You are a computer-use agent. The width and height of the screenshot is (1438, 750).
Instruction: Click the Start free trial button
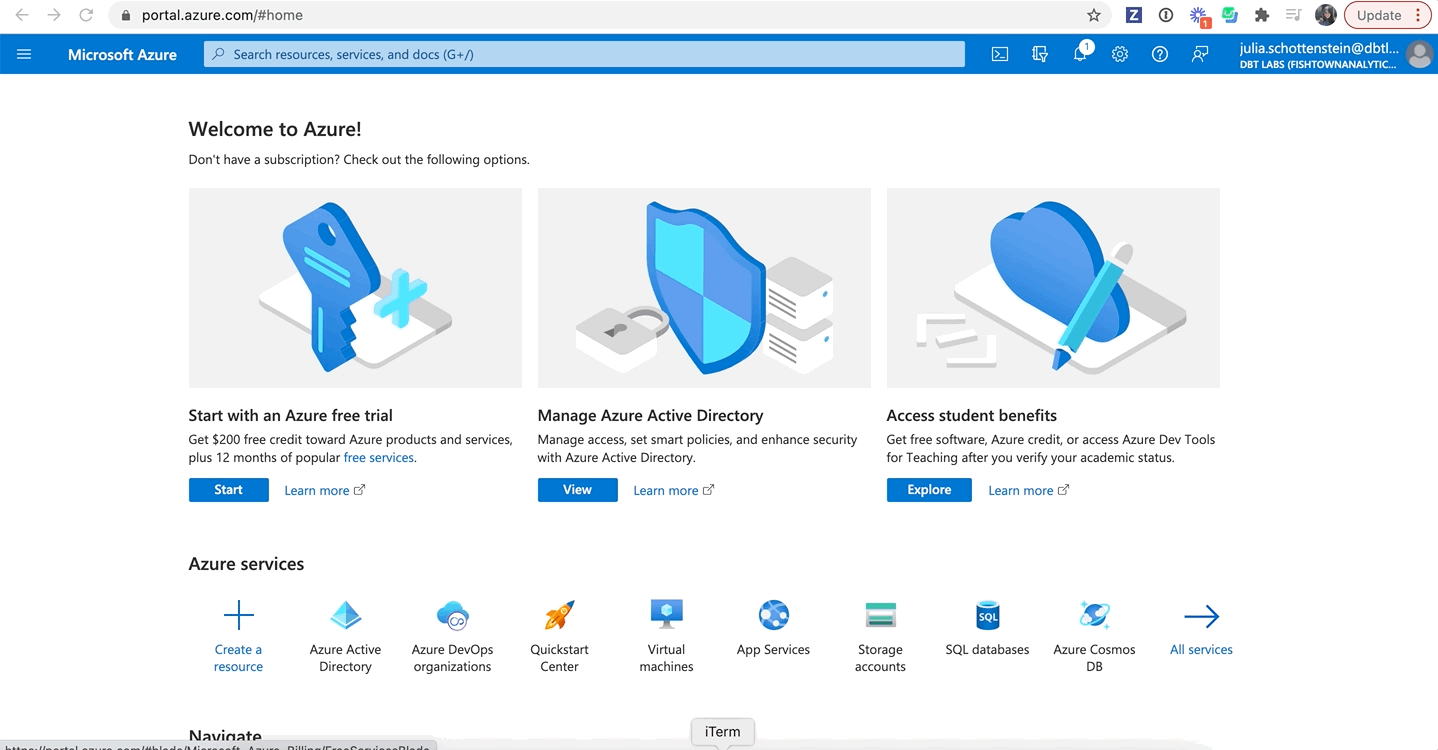tap(228, 490)
